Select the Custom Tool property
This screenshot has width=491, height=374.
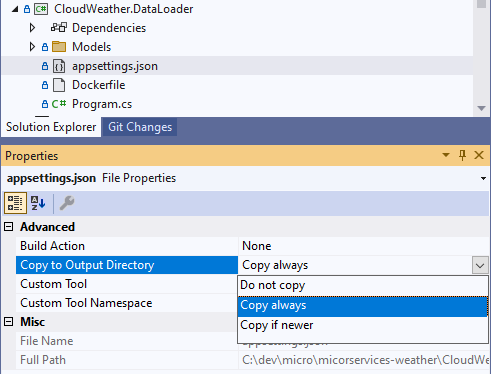127,284
